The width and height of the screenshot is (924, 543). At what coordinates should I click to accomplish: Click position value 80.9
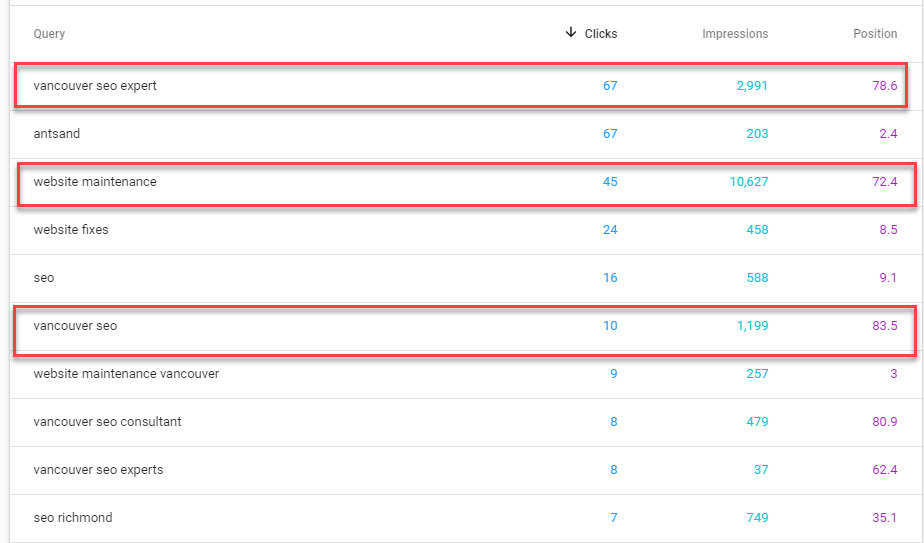click(885, 422)
